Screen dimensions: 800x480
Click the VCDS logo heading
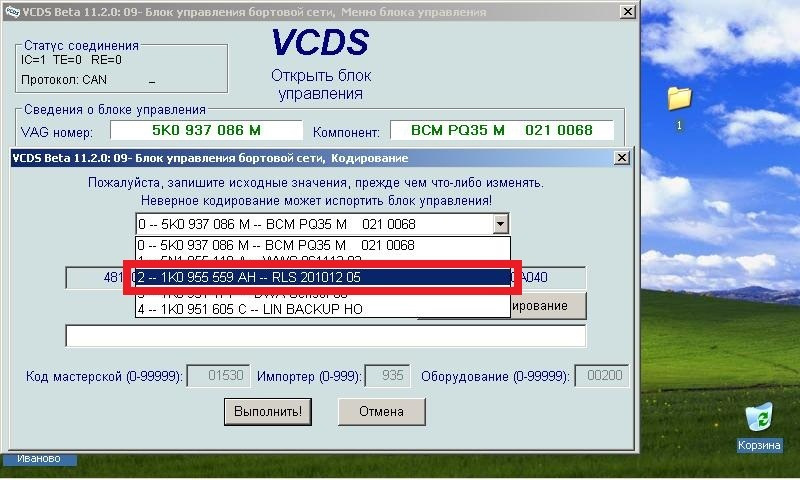[x=320, y=42]
